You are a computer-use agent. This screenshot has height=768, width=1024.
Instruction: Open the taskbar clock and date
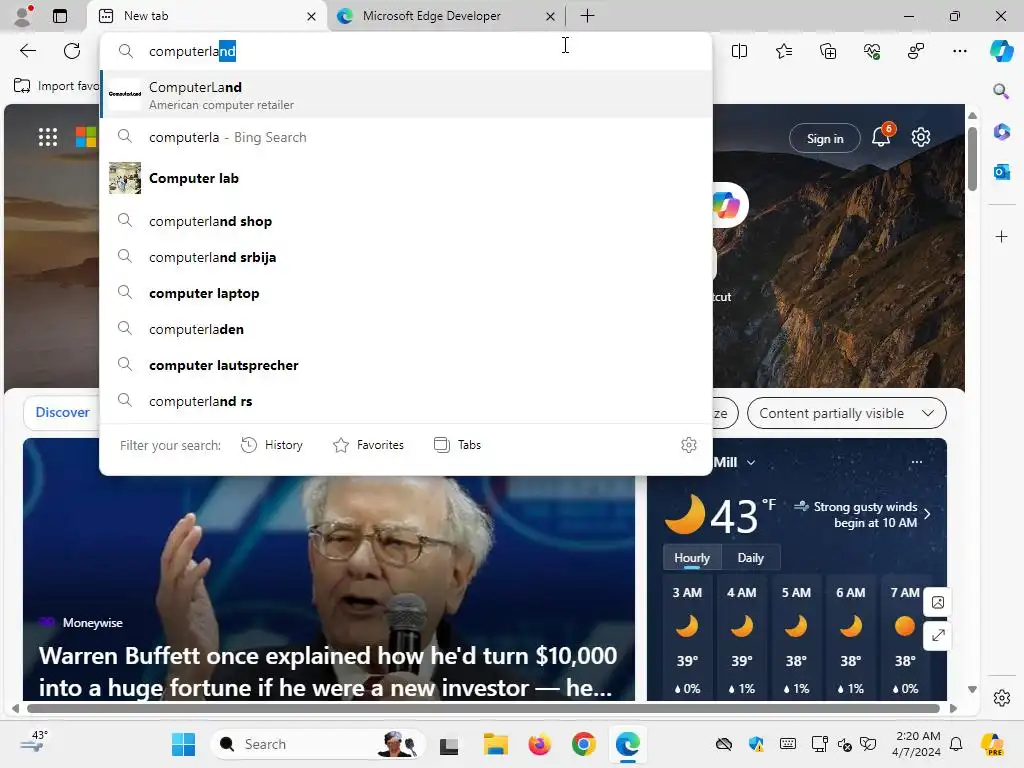coord(917,744)
